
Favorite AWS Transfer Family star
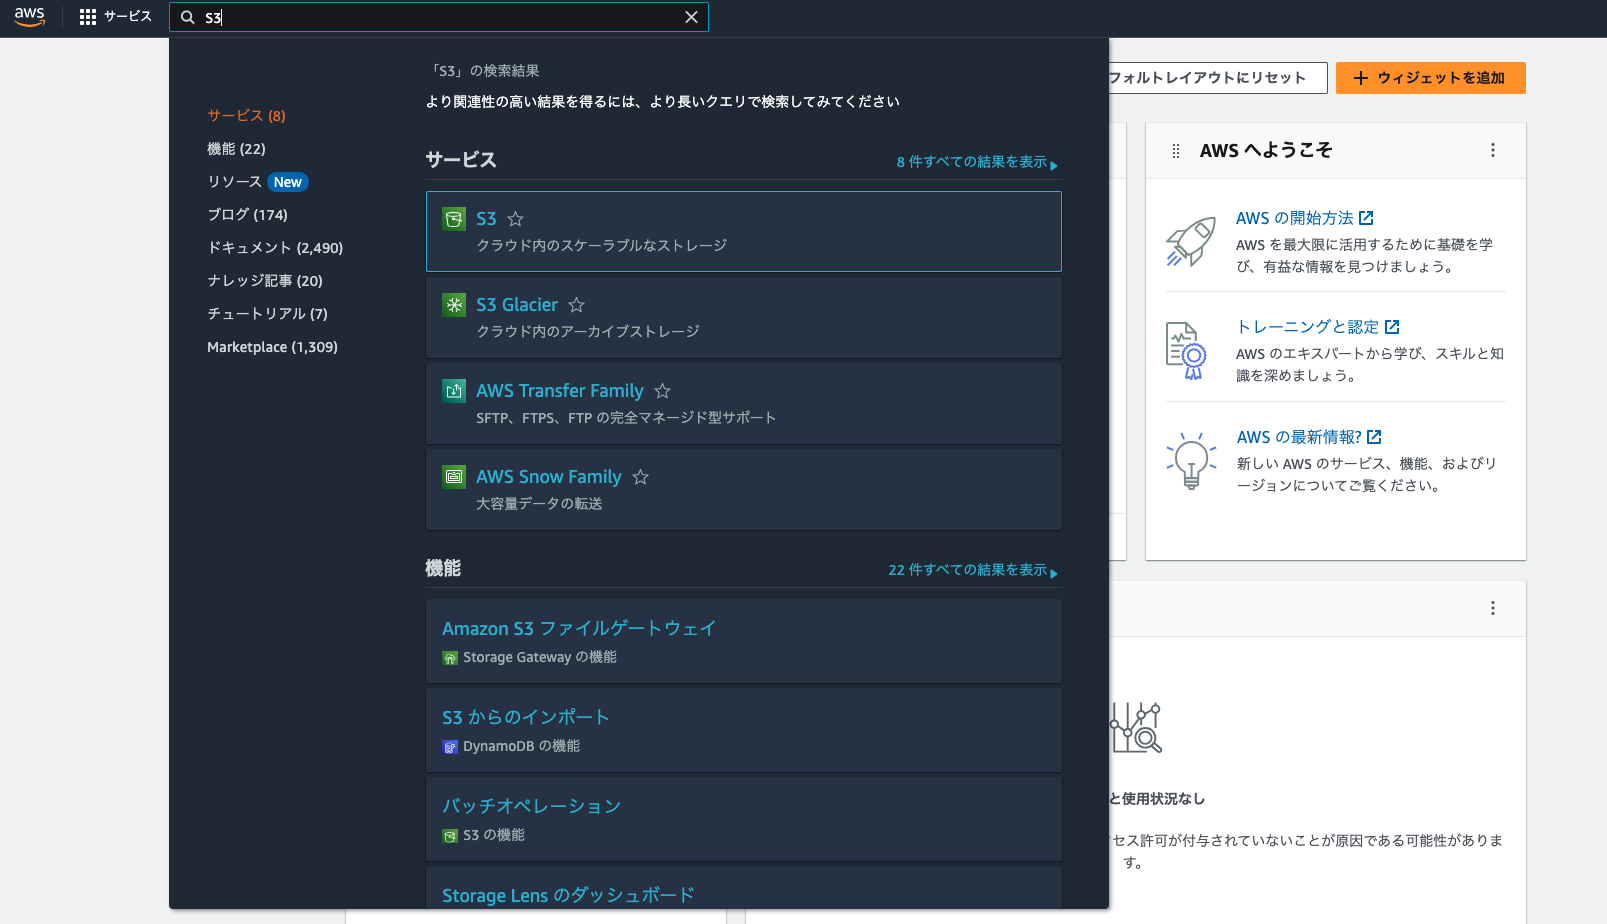(663, 391)
